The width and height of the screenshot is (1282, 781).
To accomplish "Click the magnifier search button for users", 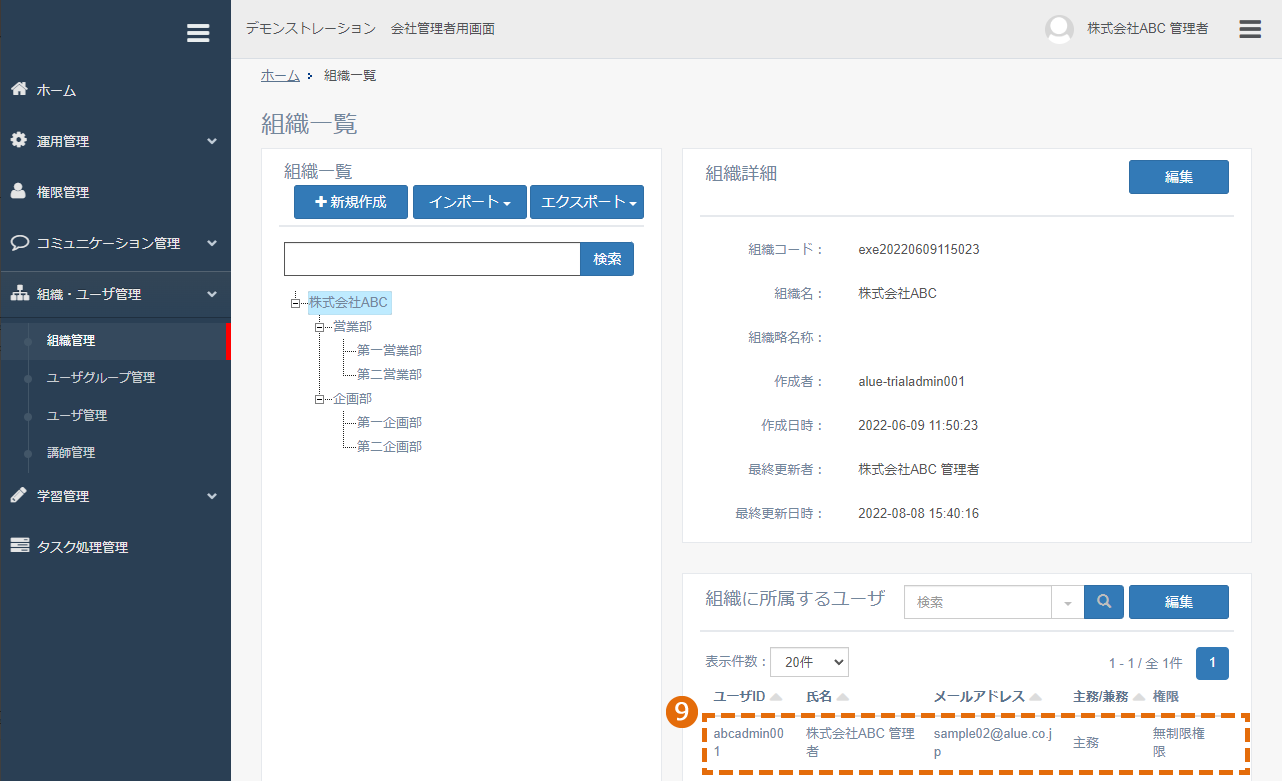I will tap(1104, 602).
